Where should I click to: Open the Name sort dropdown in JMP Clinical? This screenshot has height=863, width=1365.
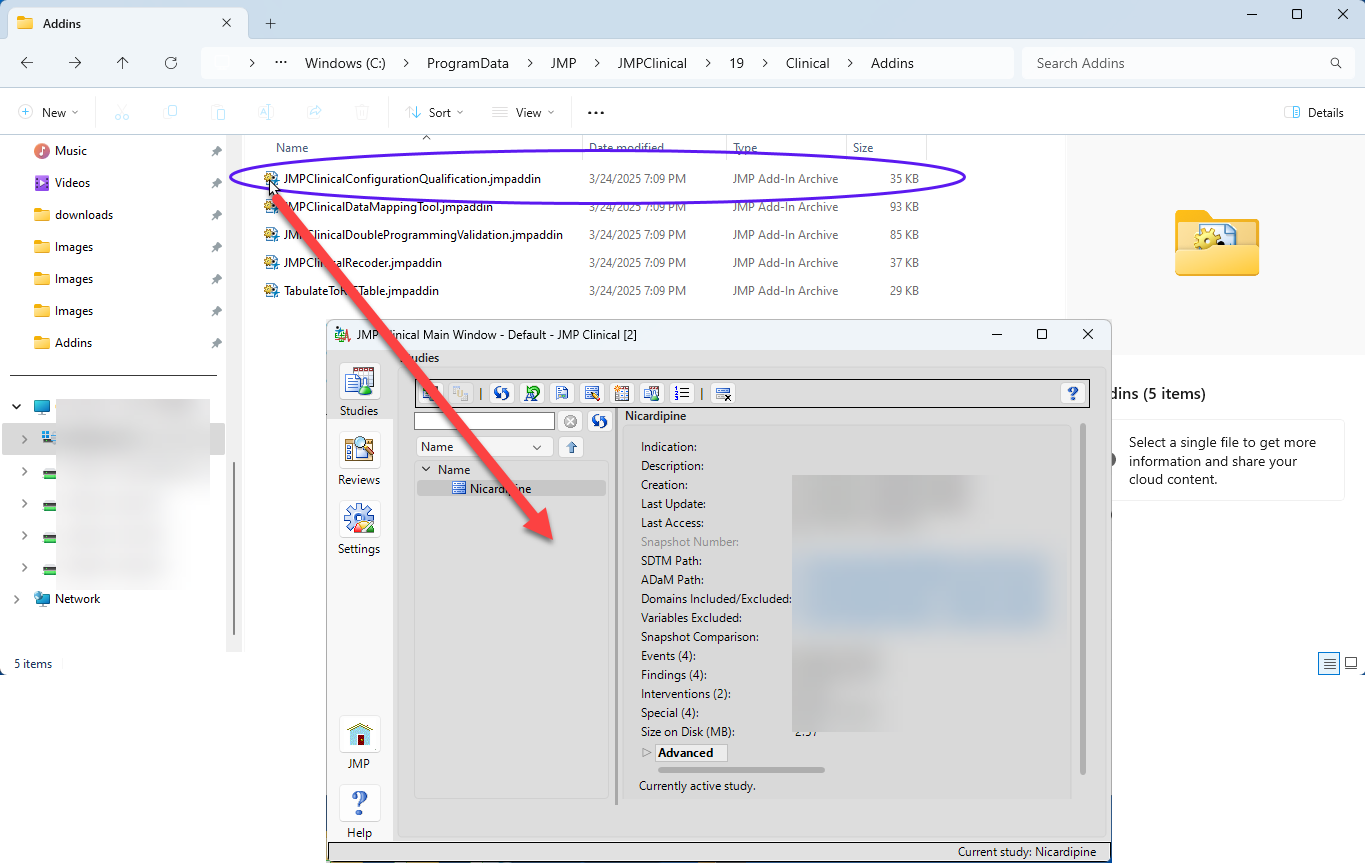point(485,447)
